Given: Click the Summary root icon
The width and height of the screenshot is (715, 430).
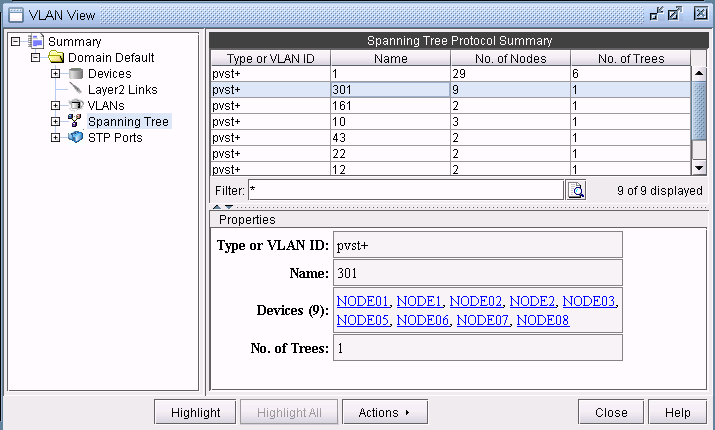Looking at the screenshot, I should (37, 42).
